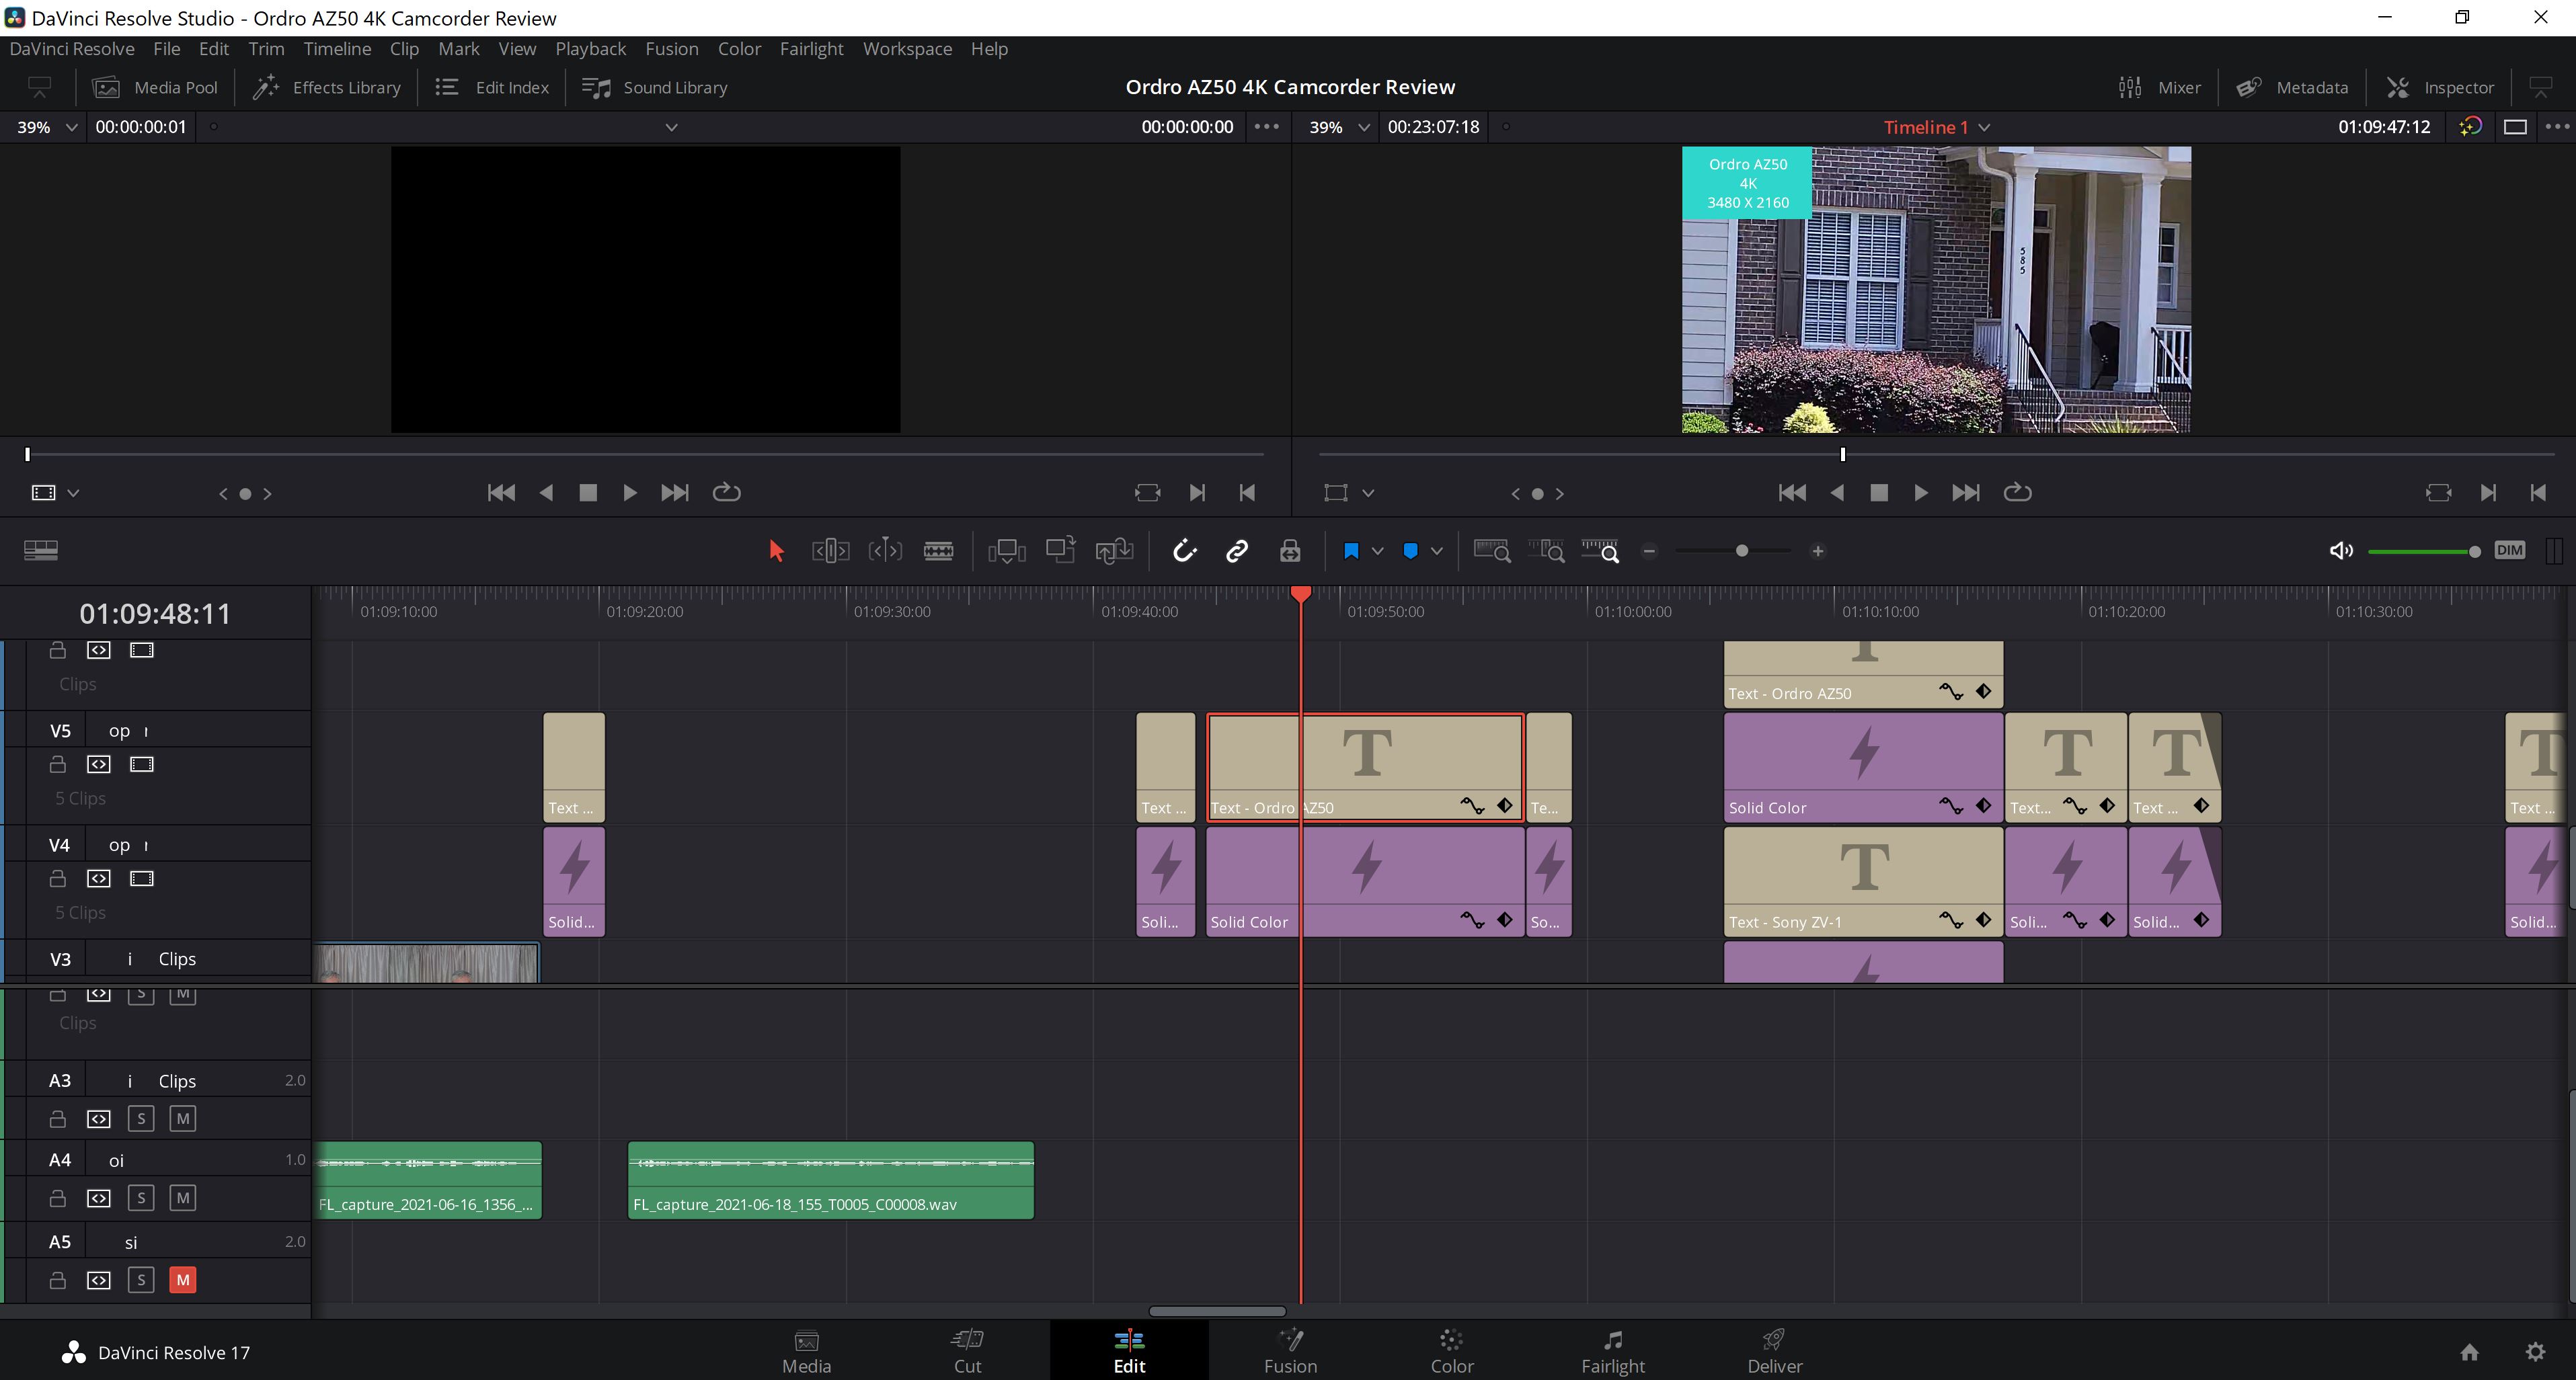Mute audio with the speaker icon
The image size is (2576, 1380).
click(2341, 551)
